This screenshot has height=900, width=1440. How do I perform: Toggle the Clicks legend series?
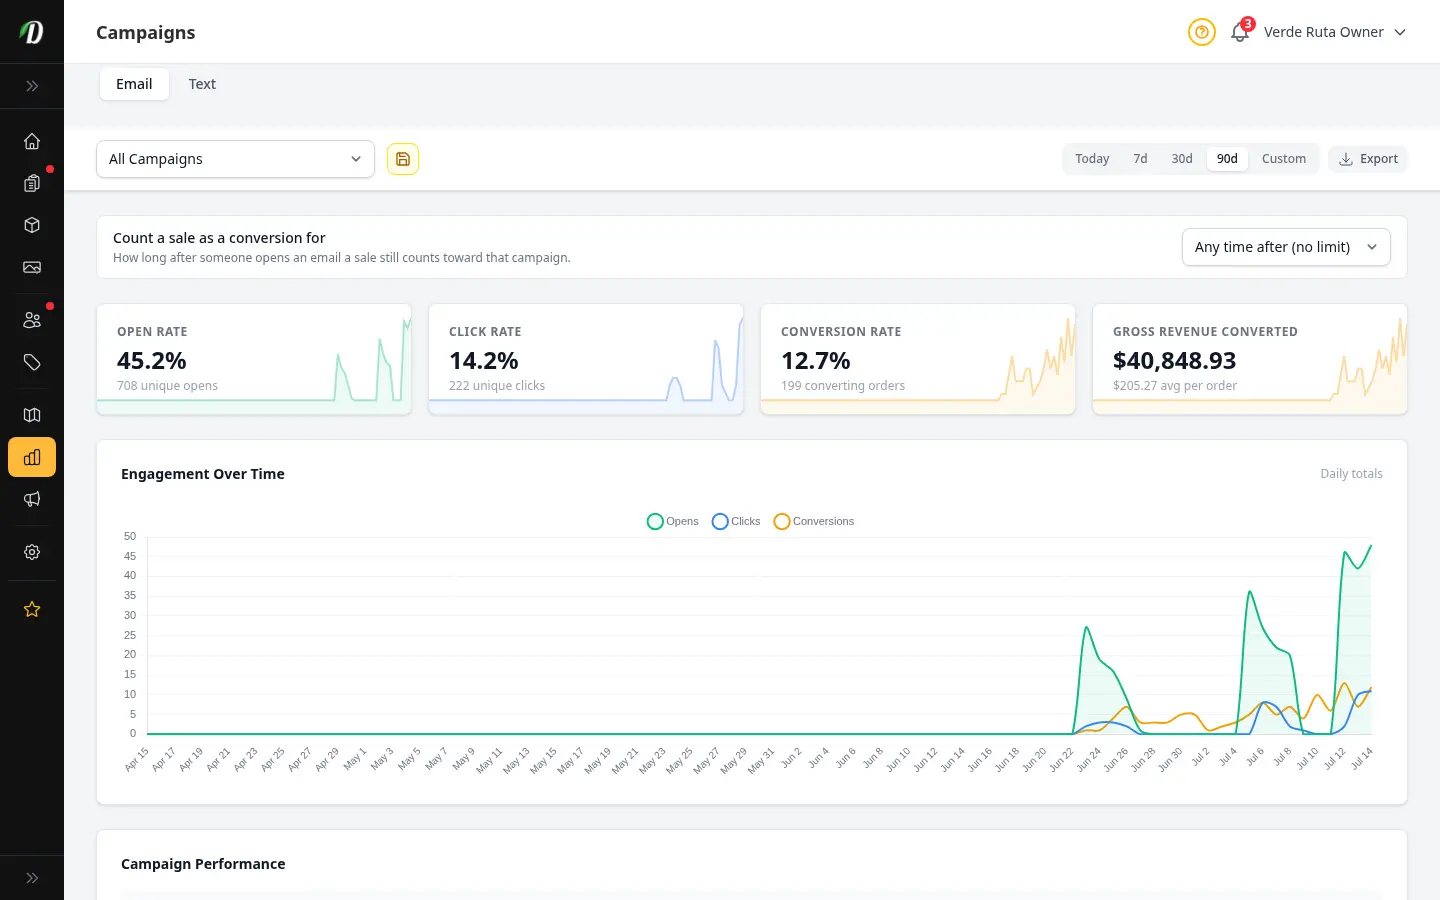click(736, 521)
